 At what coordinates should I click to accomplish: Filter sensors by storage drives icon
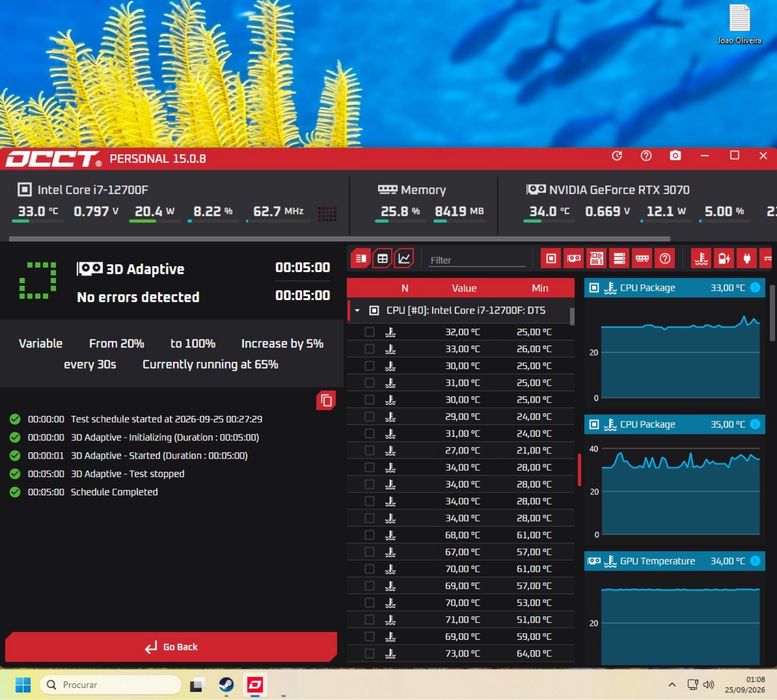[619, 259]
